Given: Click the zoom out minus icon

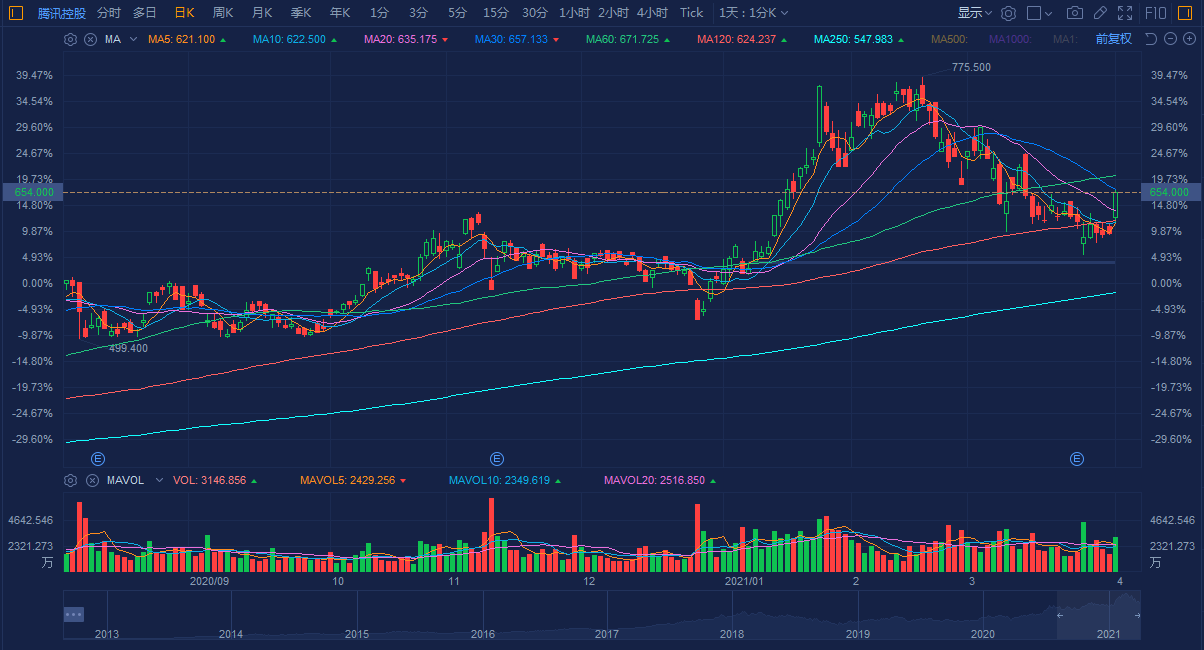Looking at the screenshot, I should [x=1169, y=39].
